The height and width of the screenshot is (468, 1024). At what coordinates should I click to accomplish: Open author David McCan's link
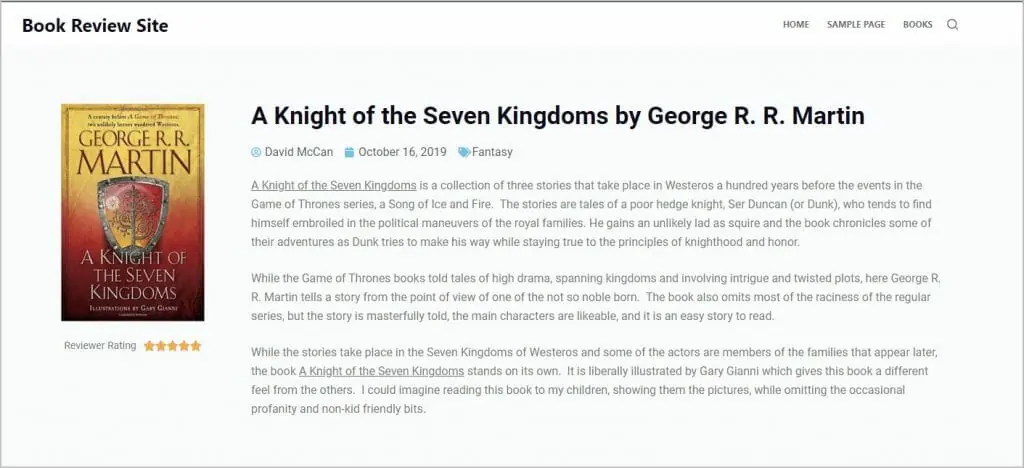299,152
